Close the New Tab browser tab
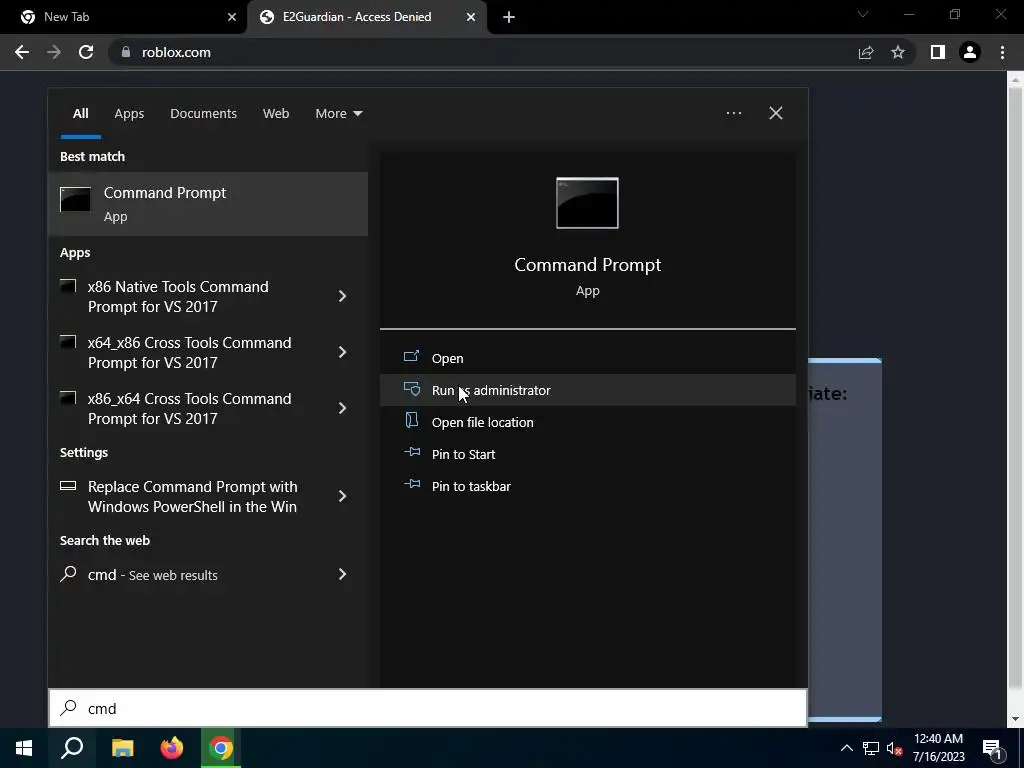Screen dimensions: 1024x768 point(232,17)
